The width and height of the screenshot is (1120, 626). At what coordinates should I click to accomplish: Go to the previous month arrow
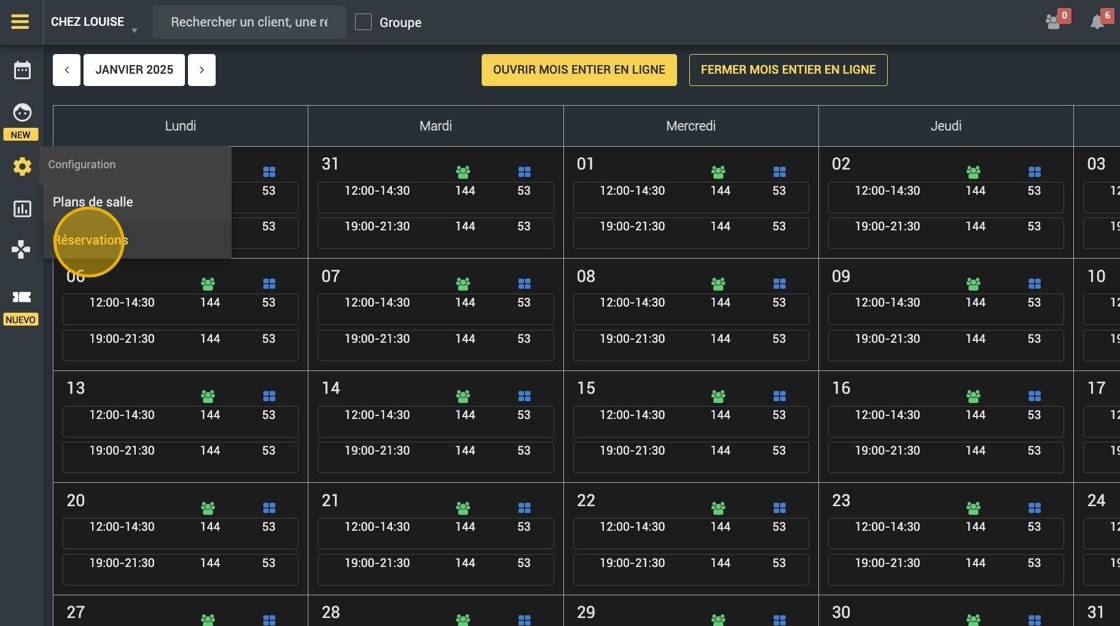coord(66,70)
